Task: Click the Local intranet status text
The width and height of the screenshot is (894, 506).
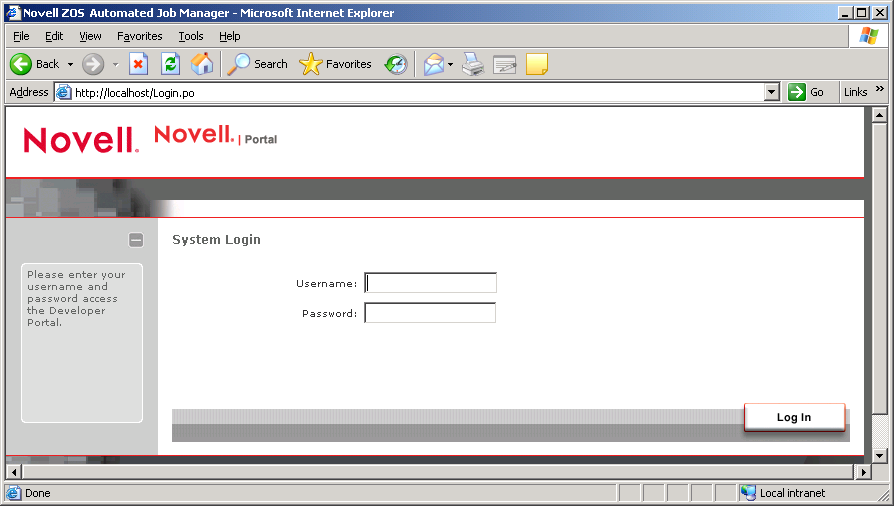Action: (792, 493)
